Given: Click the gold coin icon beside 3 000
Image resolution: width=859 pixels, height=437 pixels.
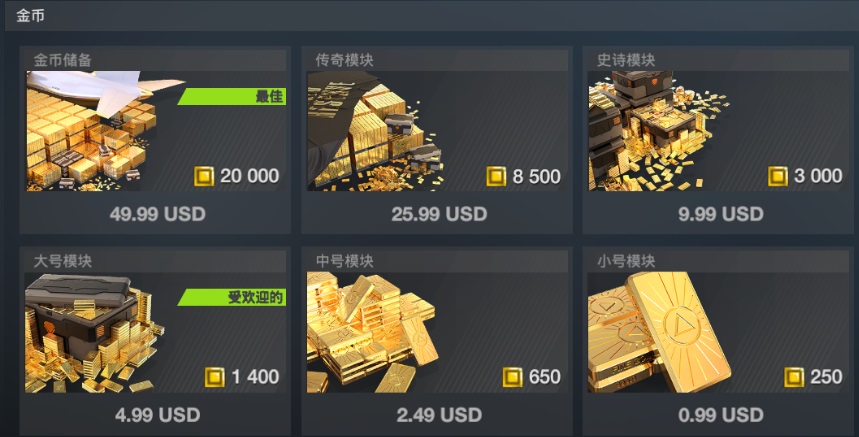Looking at the screenshot, I should (778, 176).
